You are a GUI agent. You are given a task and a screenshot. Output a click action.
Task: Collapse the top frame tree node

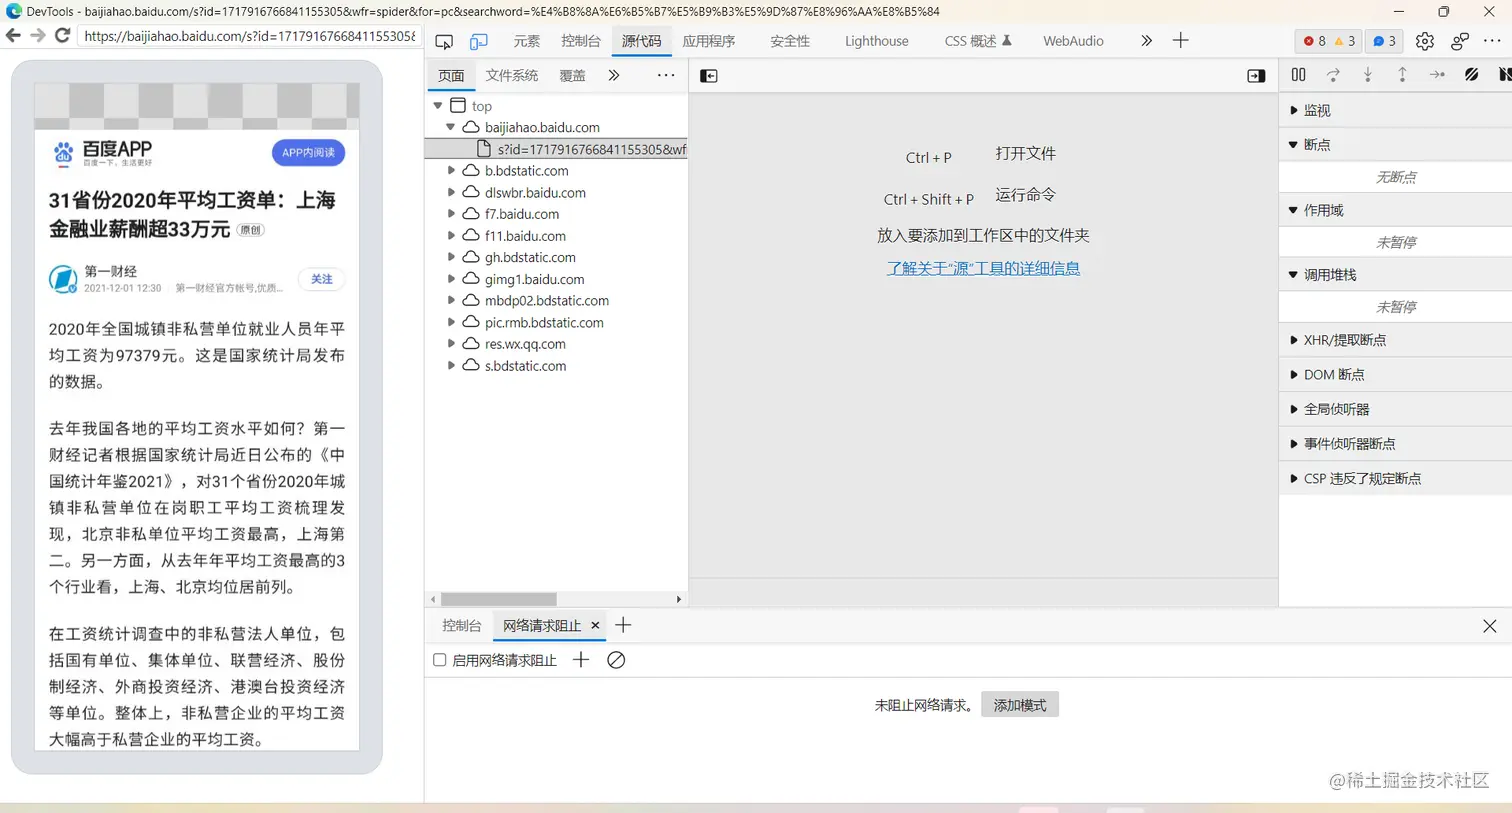[438, 106]
